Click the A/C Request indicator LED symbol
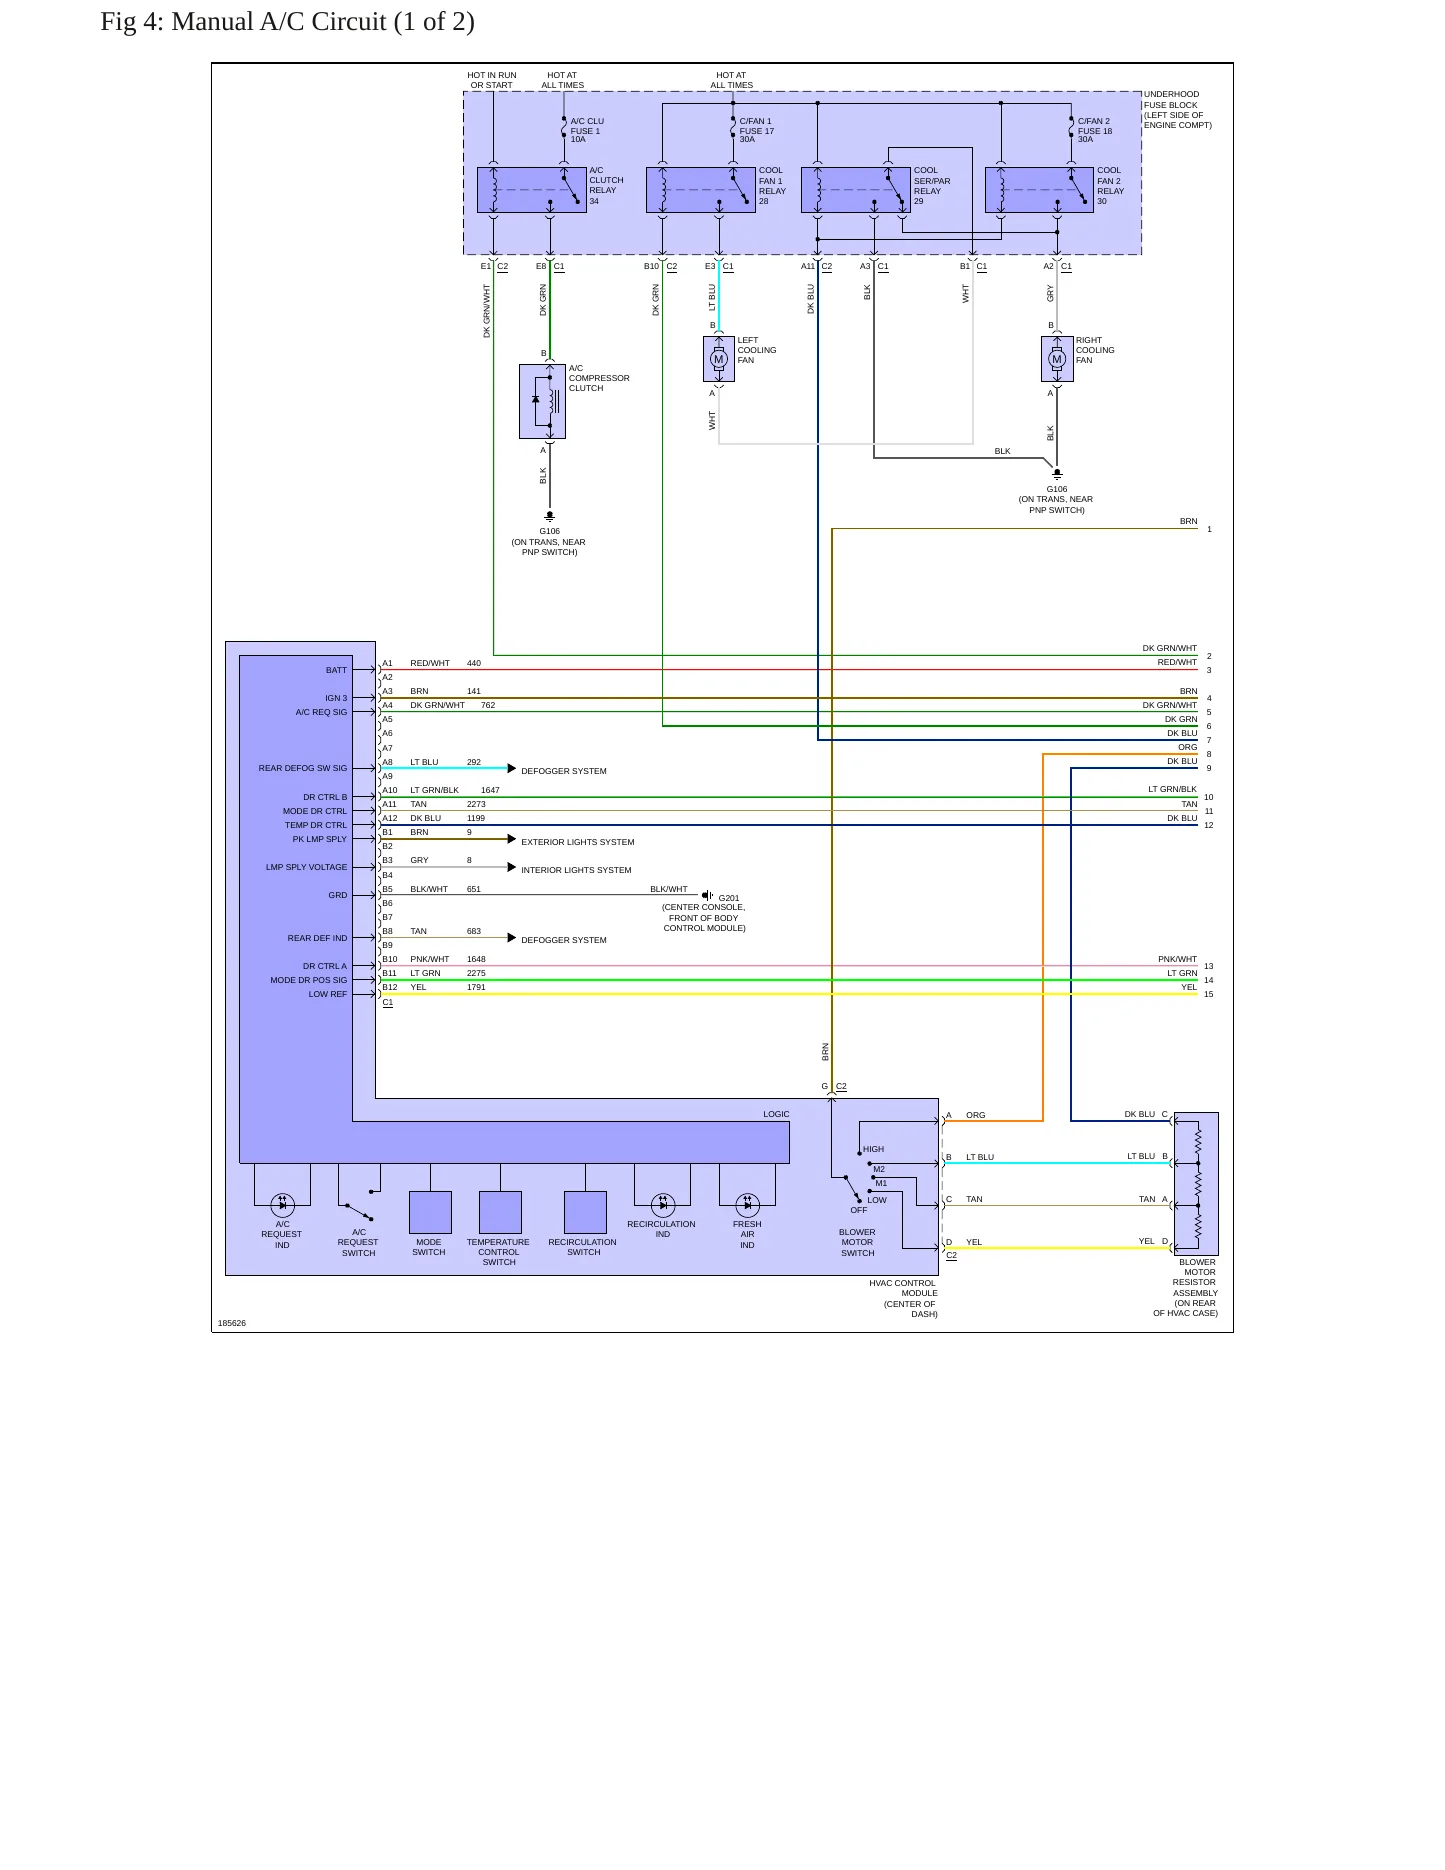This screenshot has height=1870, width=1445. click(283, 1205)
